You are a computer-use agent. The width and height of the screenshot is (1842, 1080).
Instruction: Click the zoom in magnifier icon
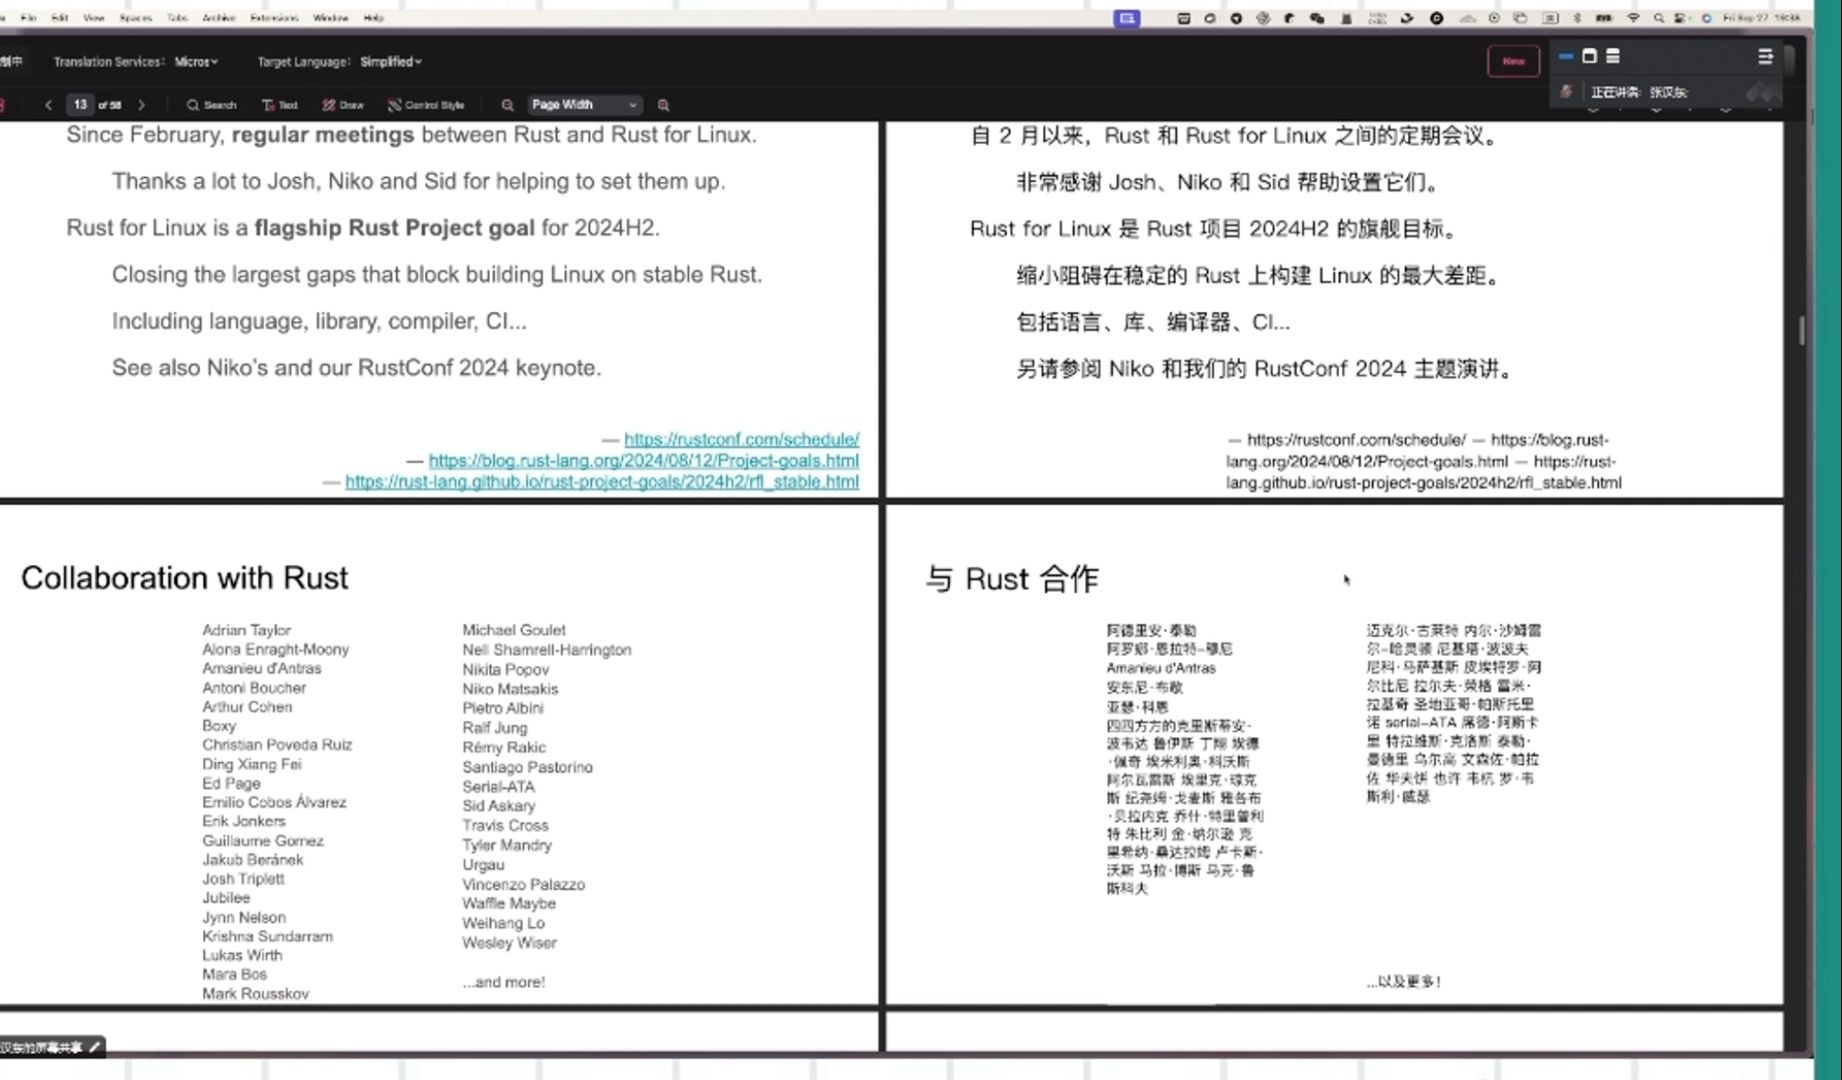click(663, 105)
